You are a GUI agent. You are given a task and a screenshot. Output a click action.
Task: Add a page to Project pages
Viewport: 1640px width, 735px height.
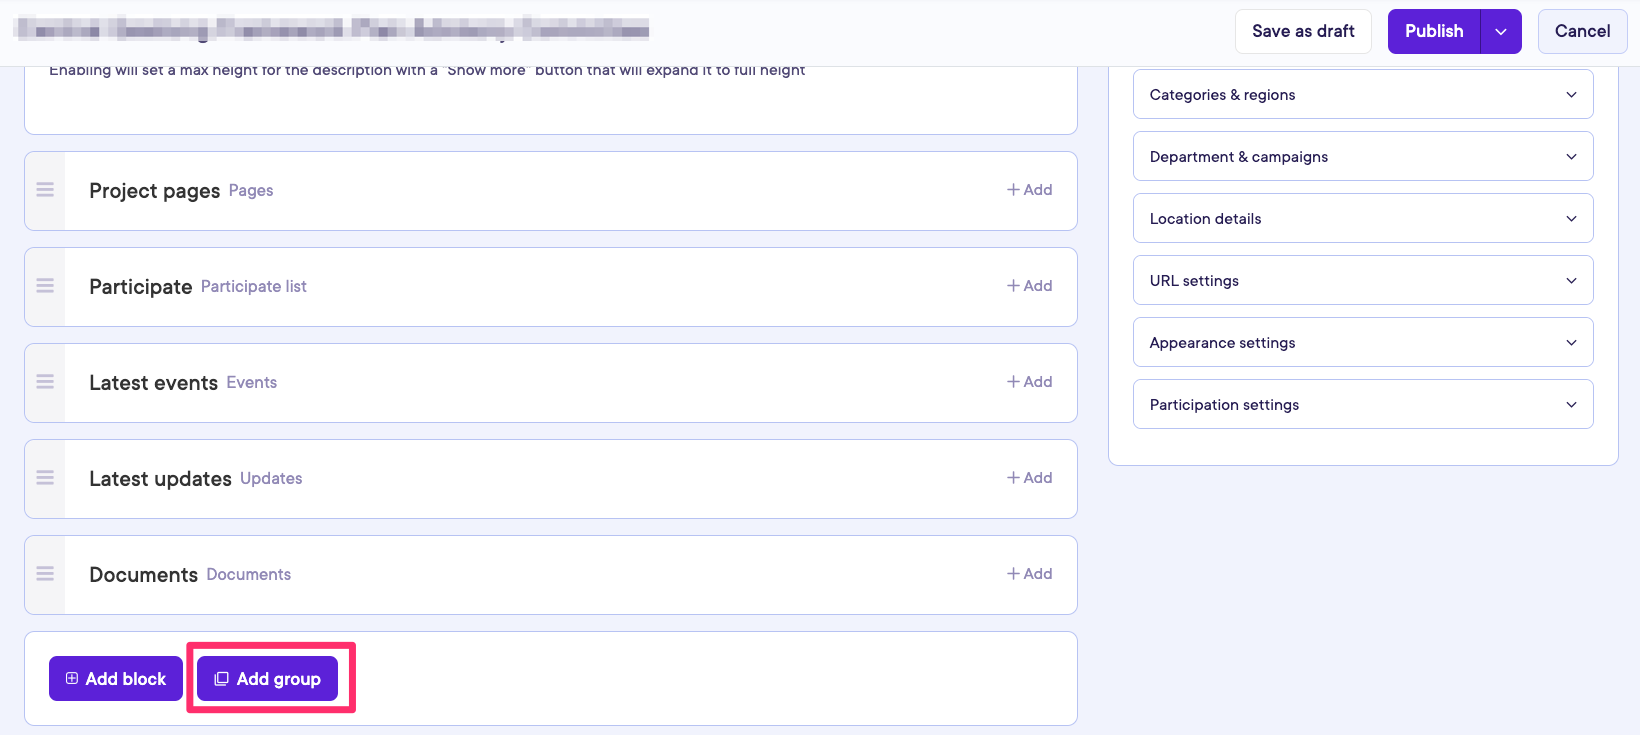pyautogui.click(x=1029, y=190)
